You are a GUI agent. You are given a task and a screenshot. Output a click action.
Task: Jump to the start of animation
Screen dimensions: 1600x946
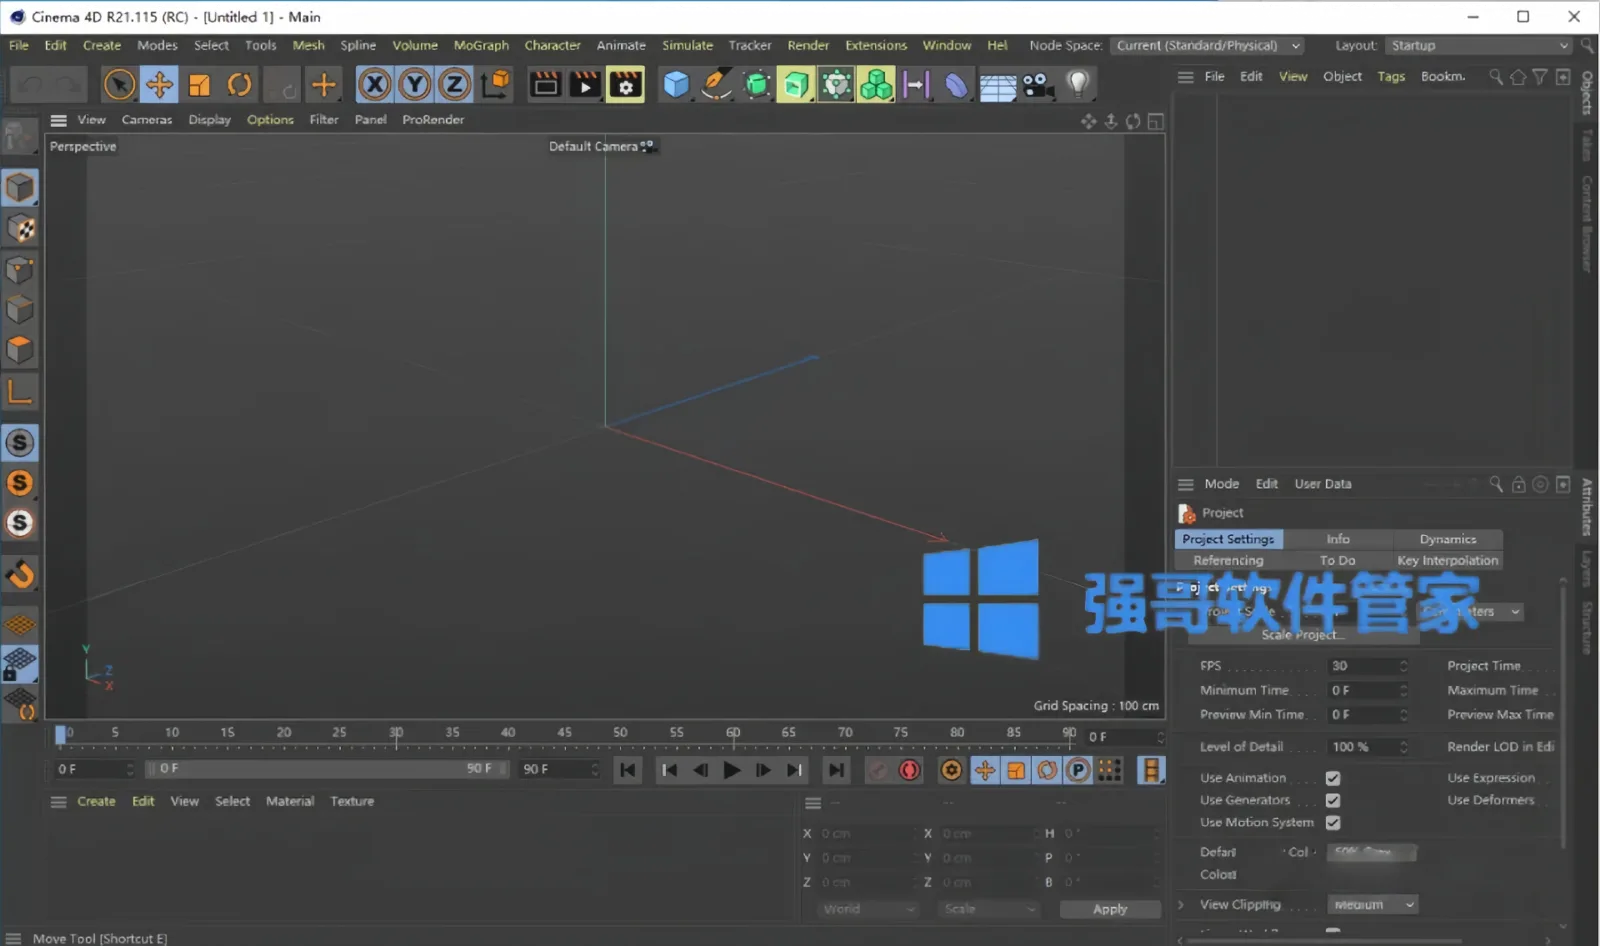(x=628, y=770)
